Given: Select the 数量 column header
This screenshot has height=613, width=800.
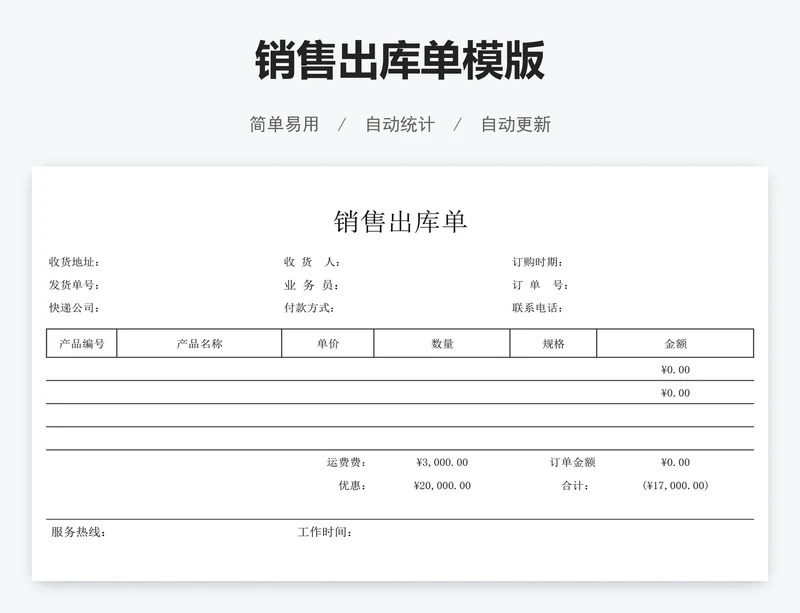Looking at the screenshot, I should 442,344.
